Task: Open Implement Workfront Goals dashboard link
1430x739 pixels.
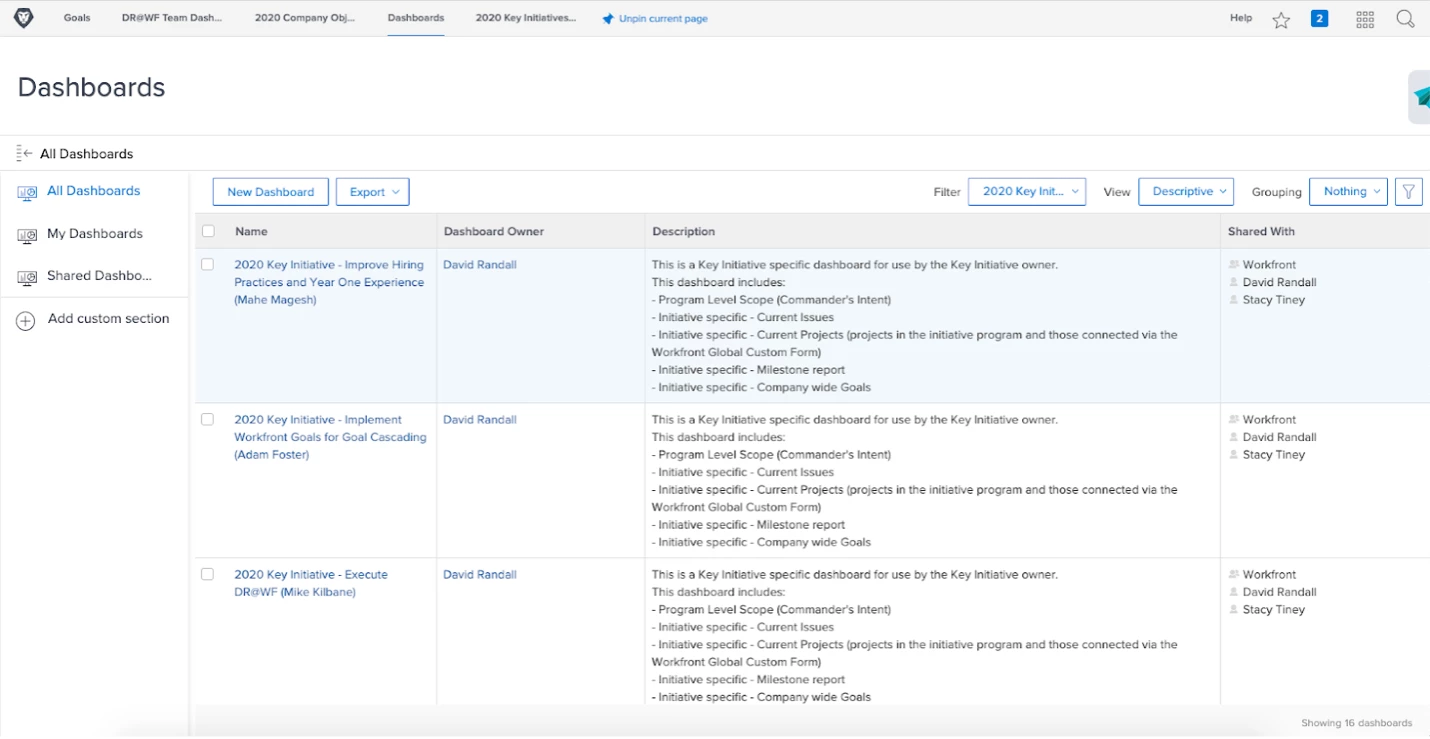Action: [330, 437]
